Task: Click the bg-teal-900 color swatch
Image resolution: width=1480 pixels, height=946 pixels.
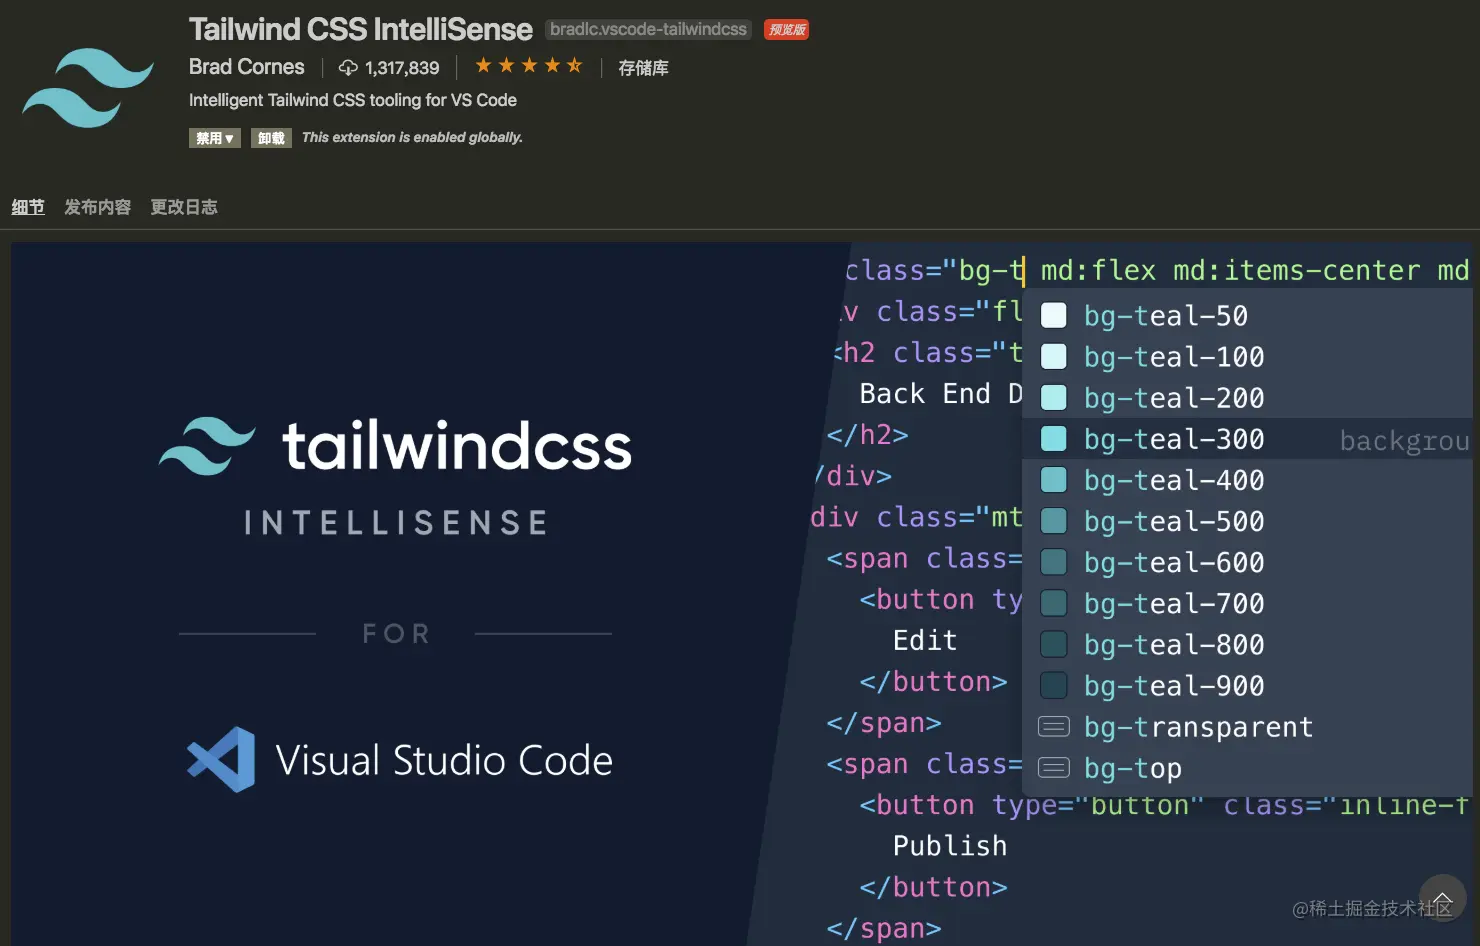Action: point(1054,685)
